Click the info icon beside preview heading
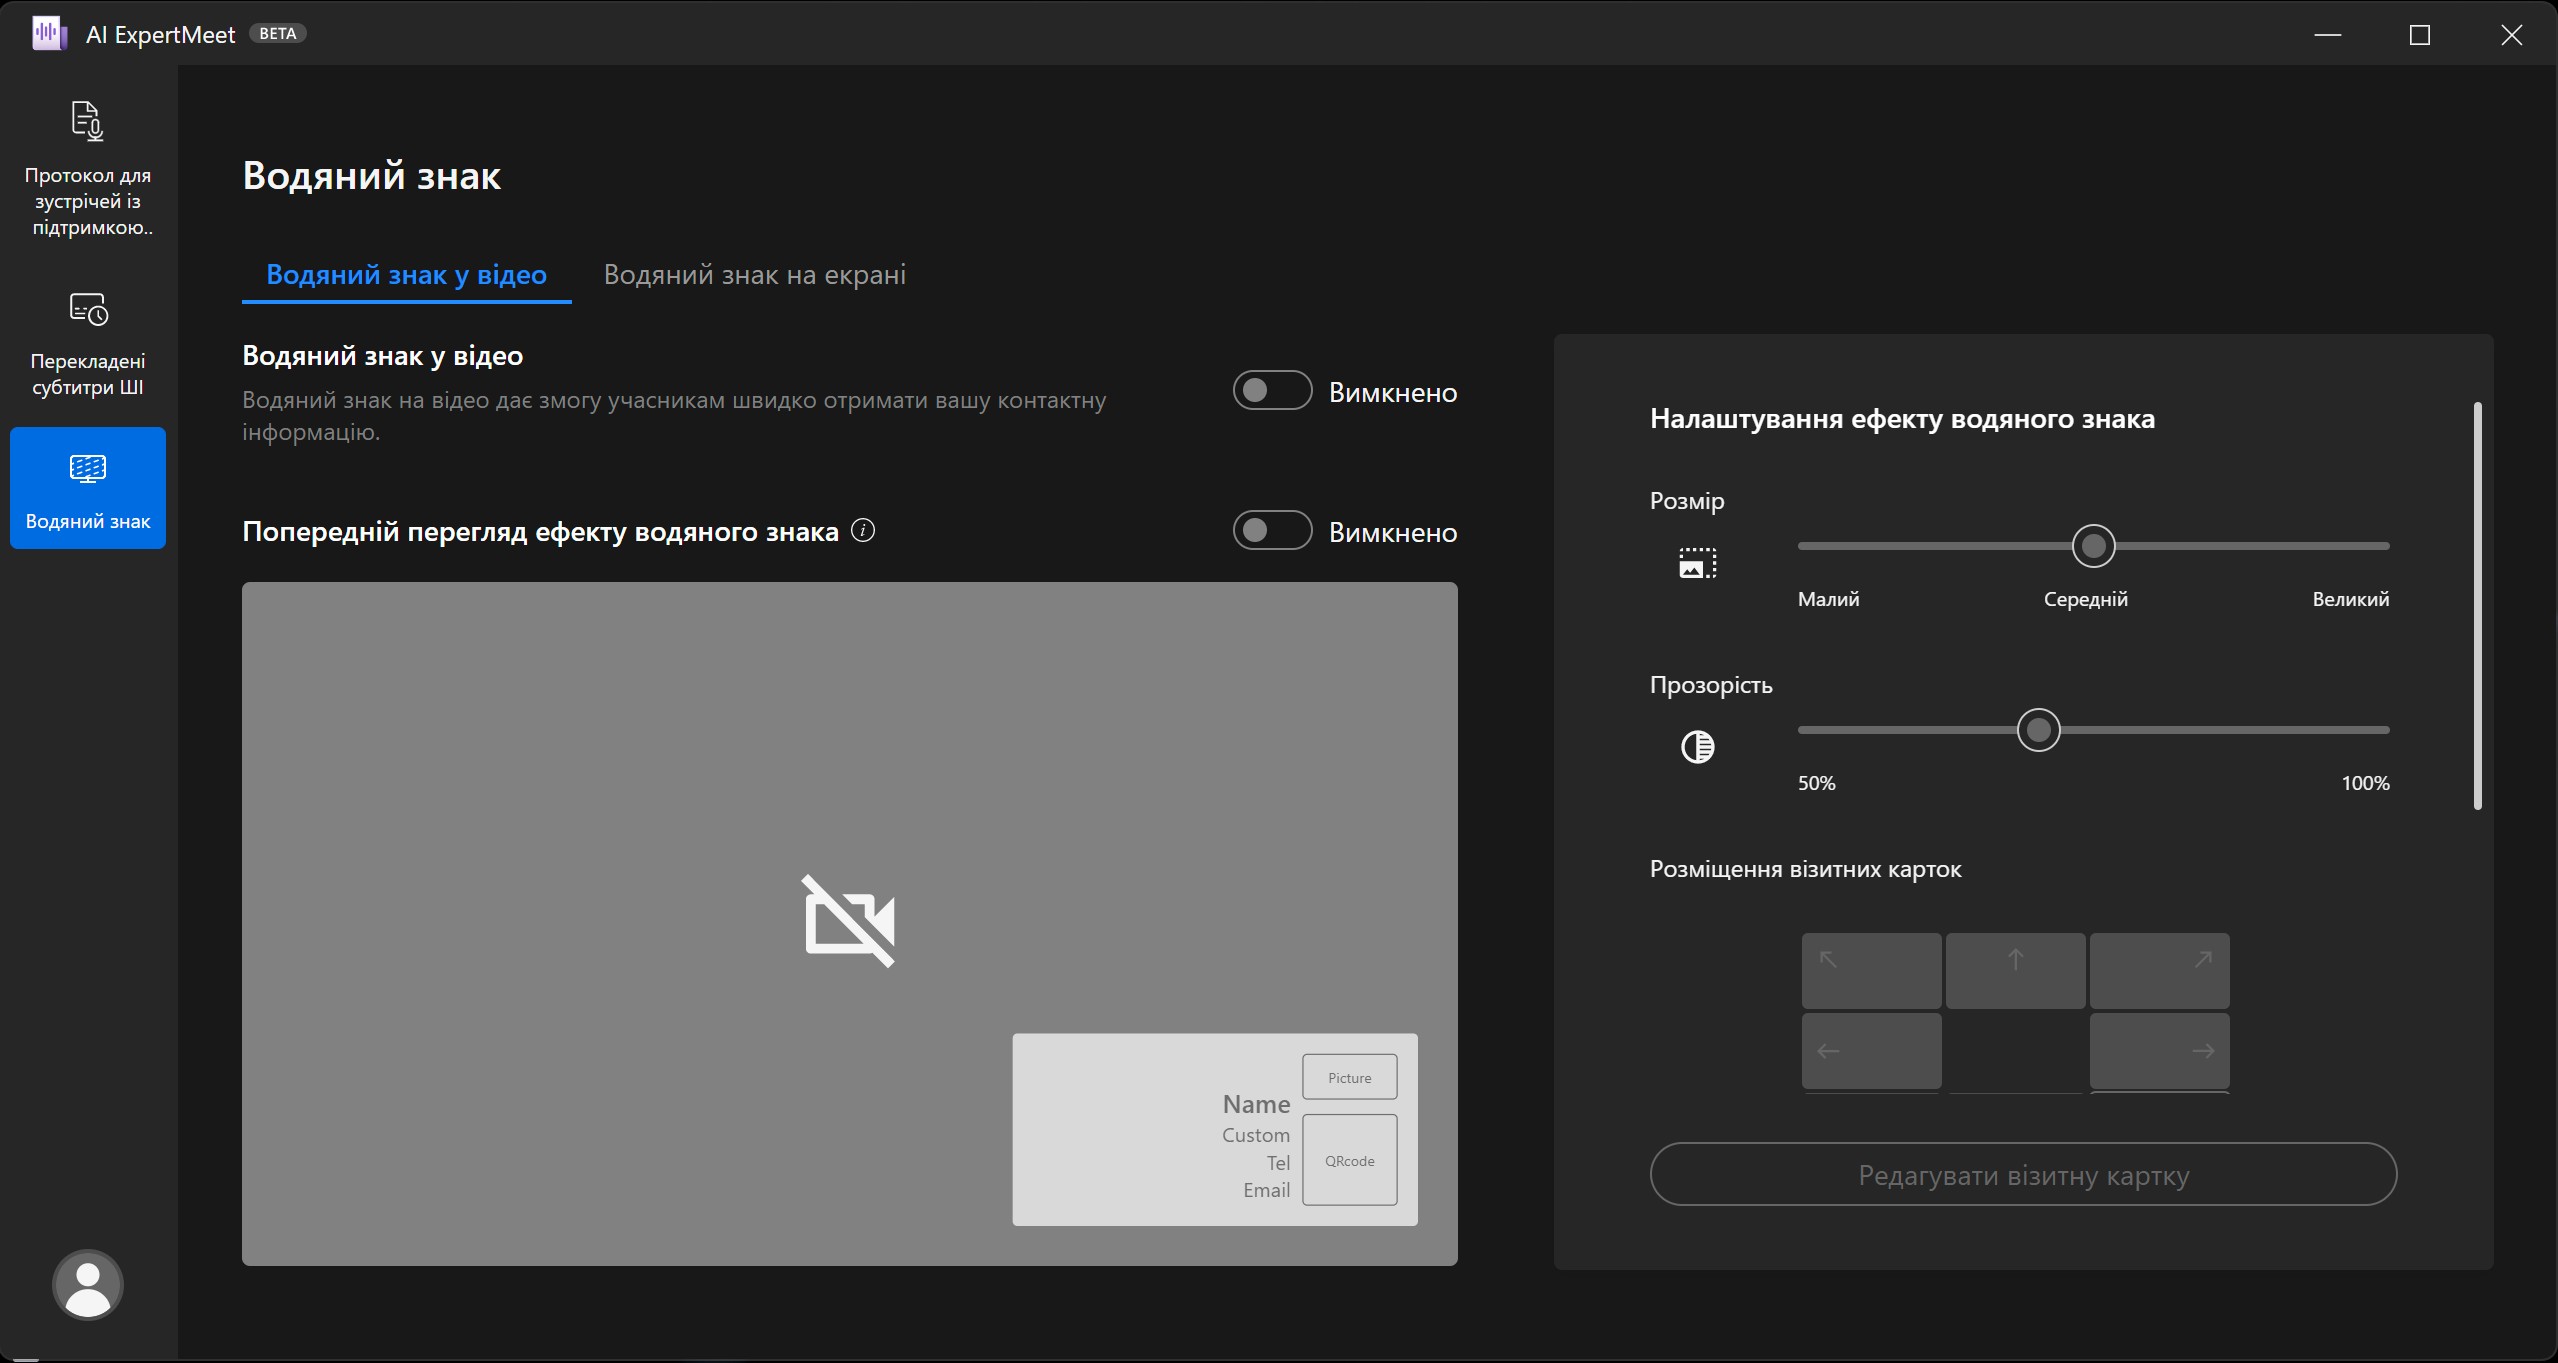 point(862,531)
